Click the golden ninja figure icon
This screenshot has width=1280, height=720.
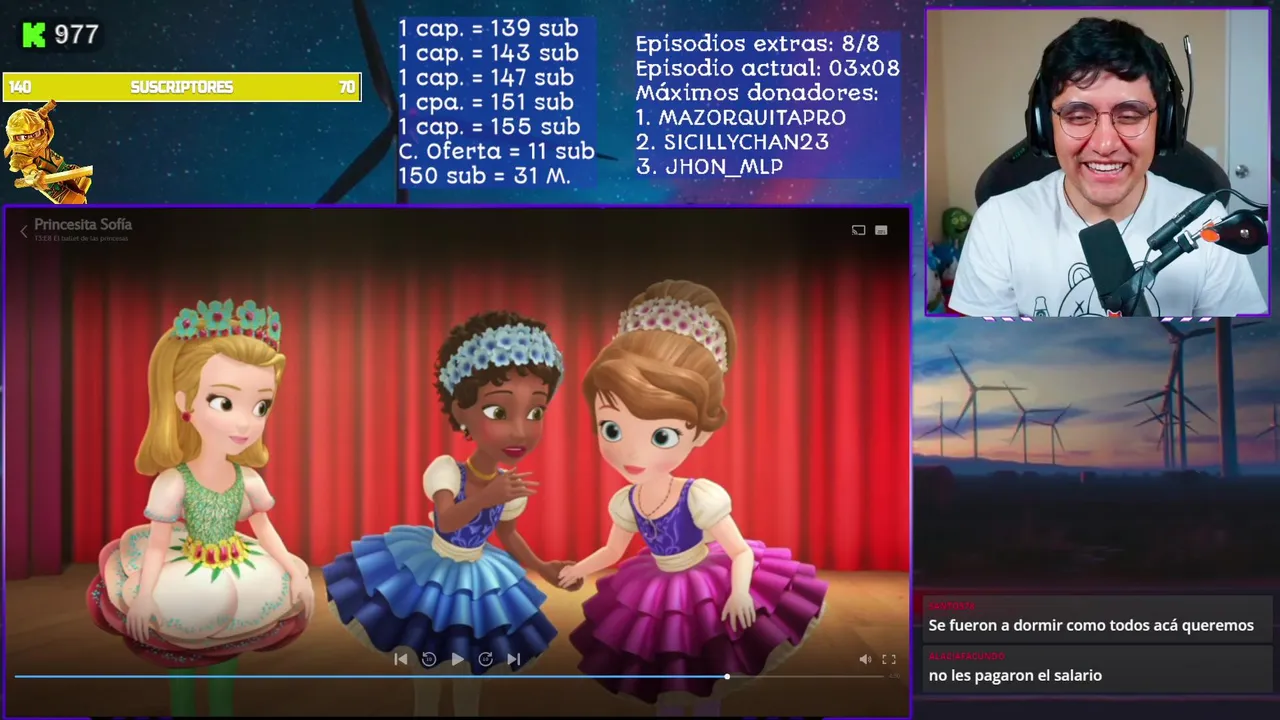tap(47, 152)
